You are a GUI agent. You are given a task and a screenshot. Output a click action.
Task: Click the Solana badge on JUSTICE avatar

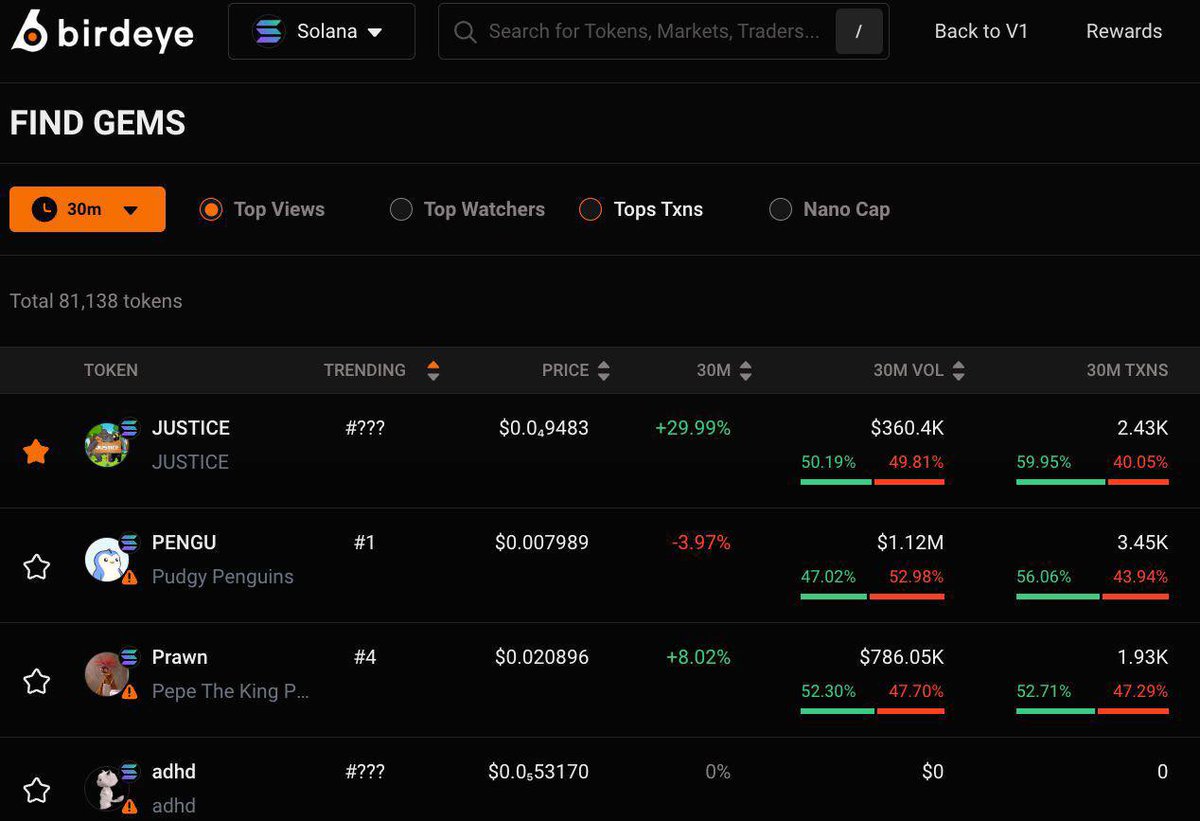(129, 427)
